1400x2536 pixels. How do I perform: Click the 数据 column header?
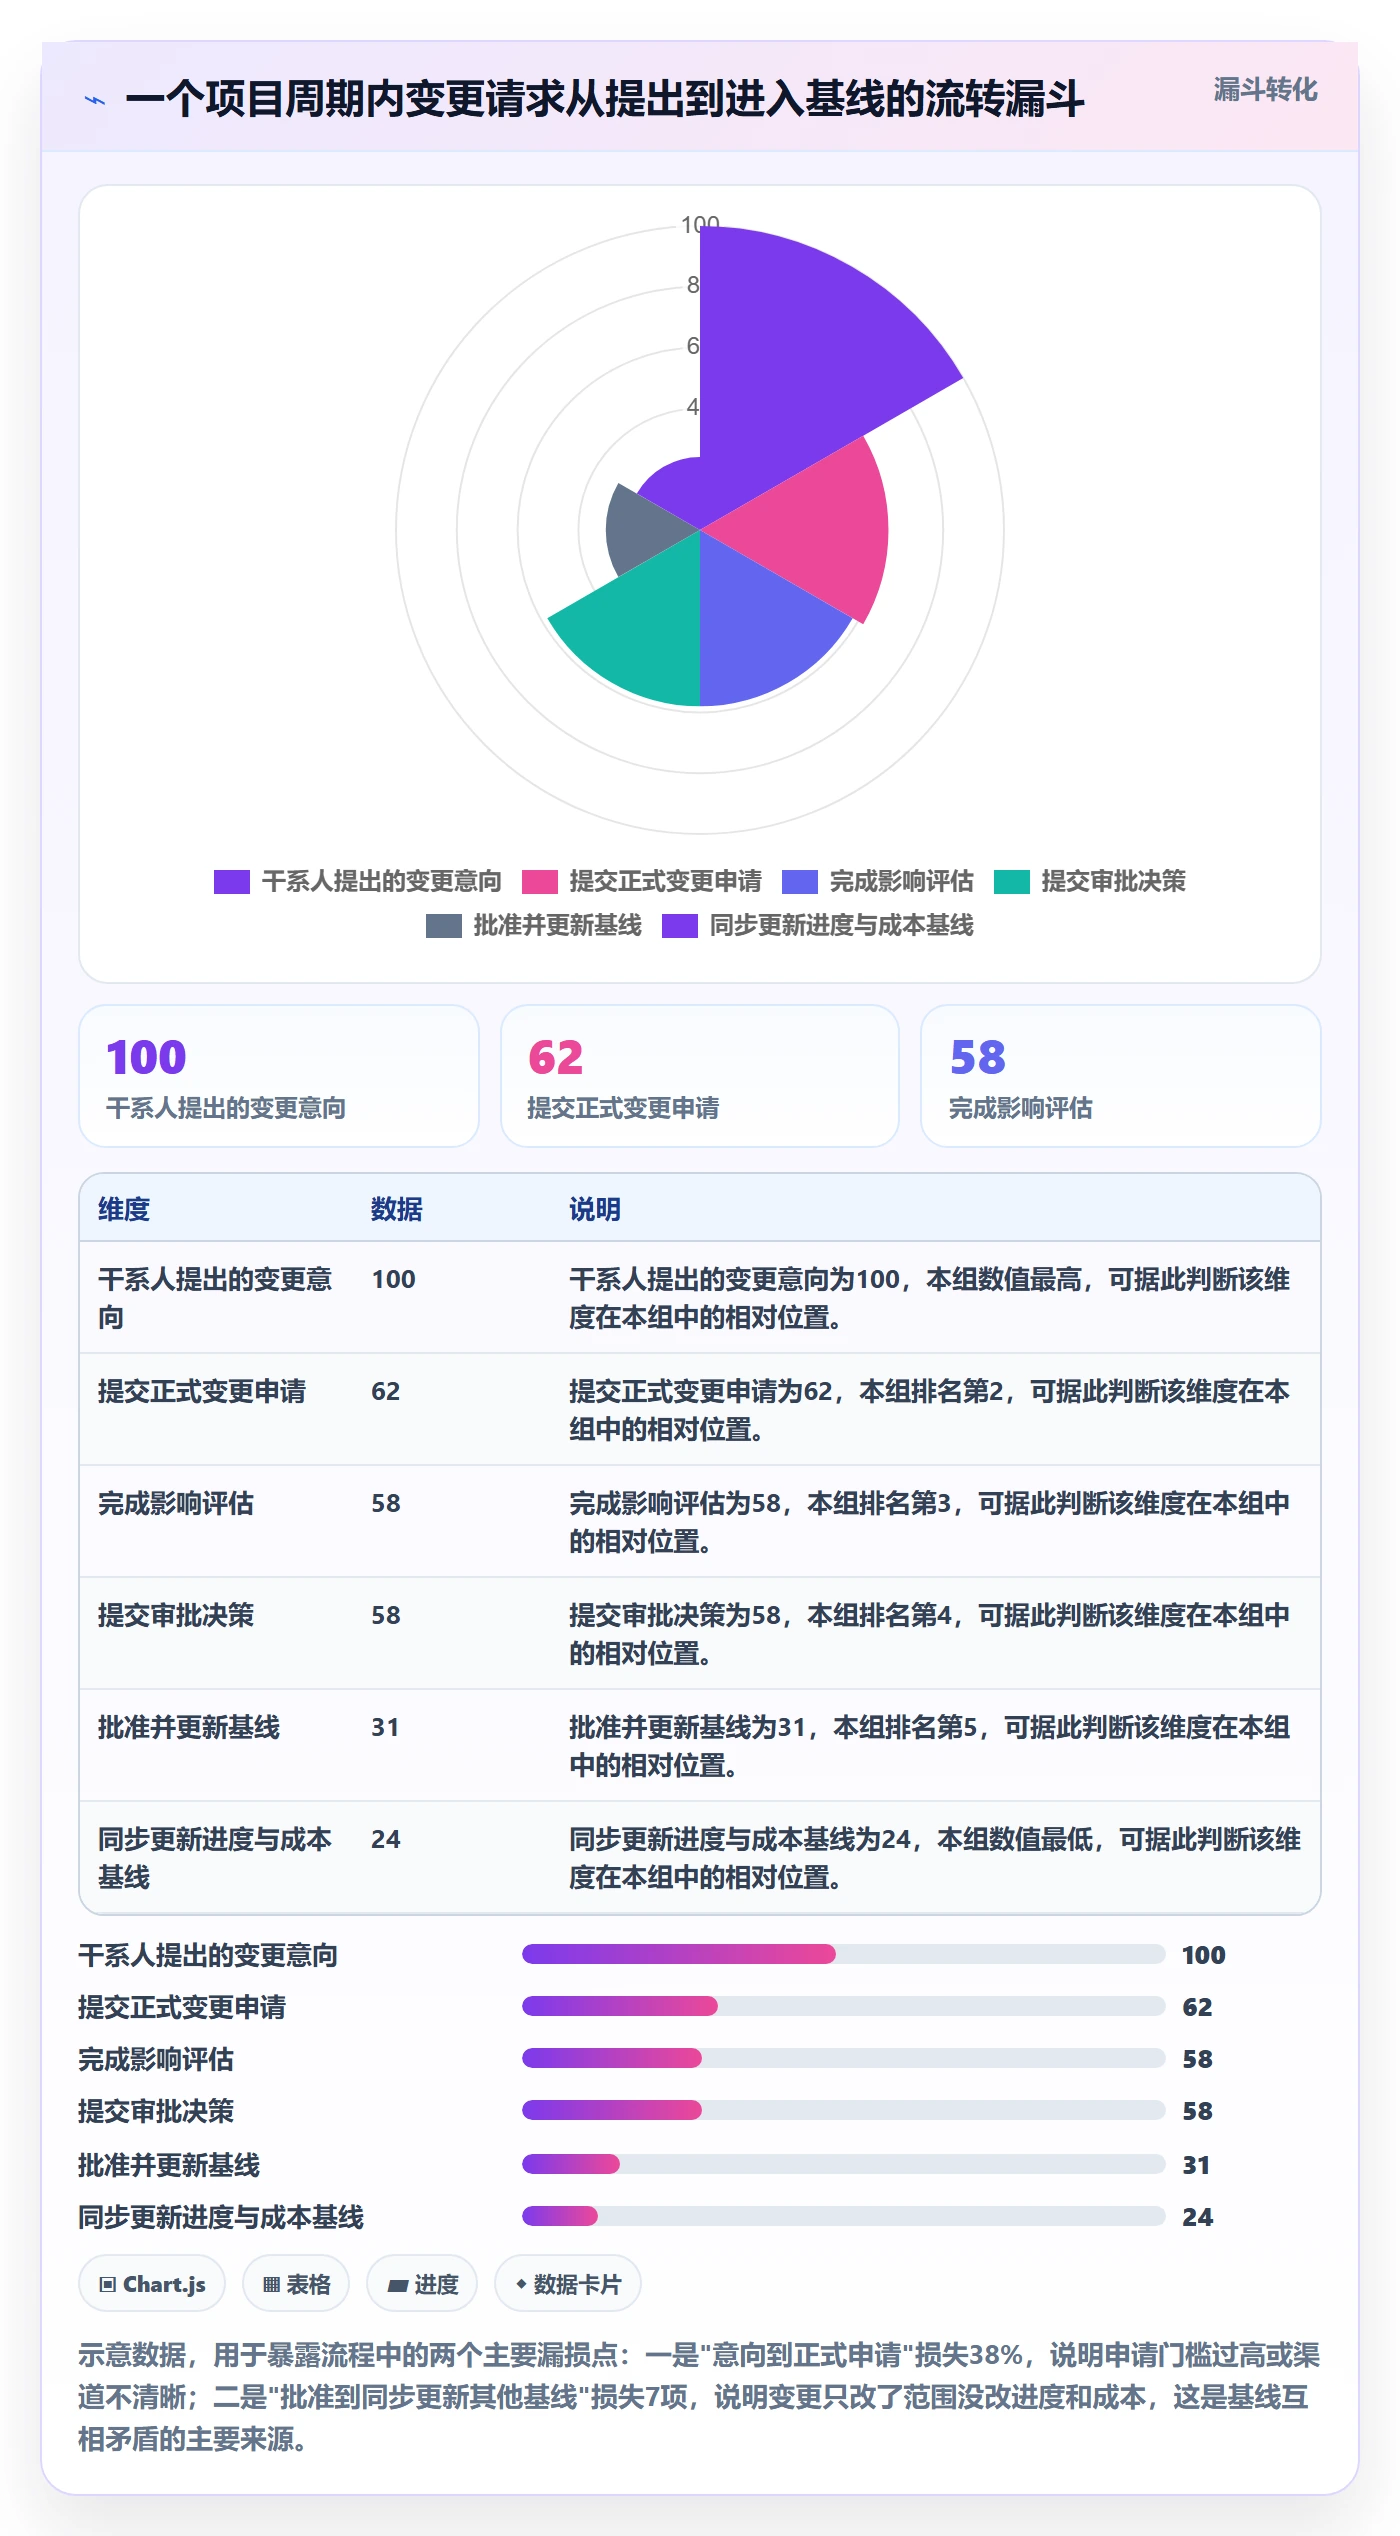[x=397, y=1209]
